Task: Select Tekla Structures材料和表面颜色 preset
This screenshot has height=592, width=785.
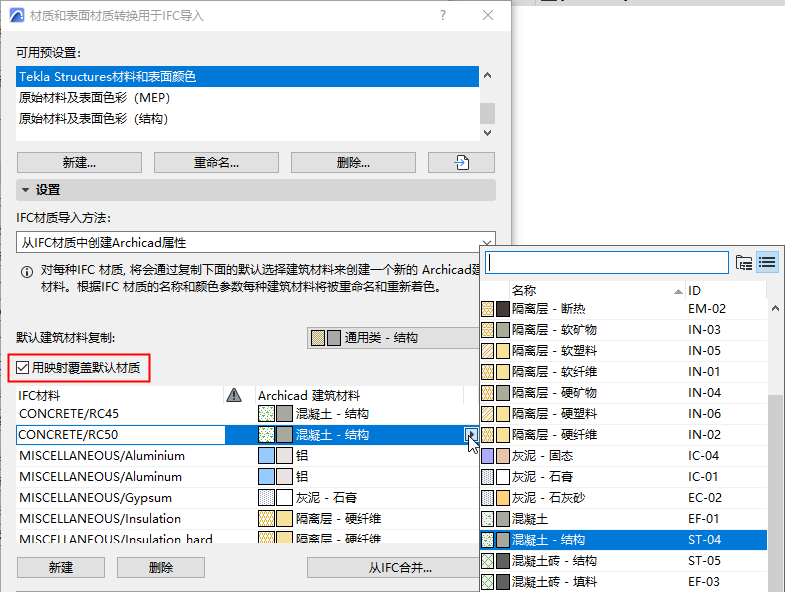Action: [247, 77]
